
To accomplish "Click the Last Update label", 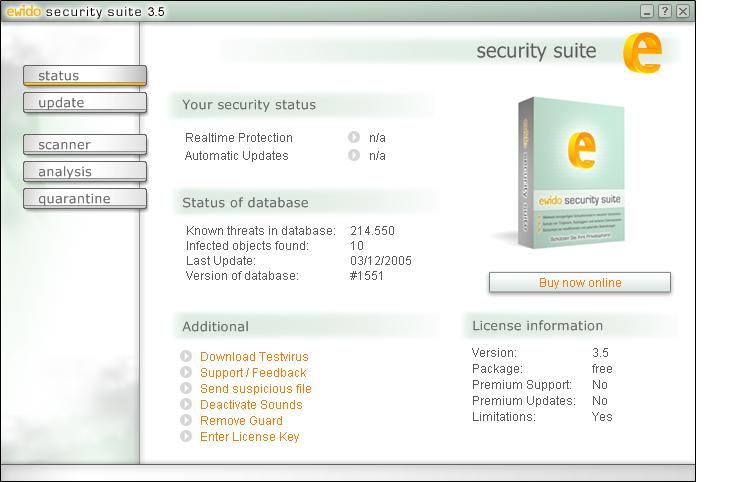I will [x=221, y=260].
